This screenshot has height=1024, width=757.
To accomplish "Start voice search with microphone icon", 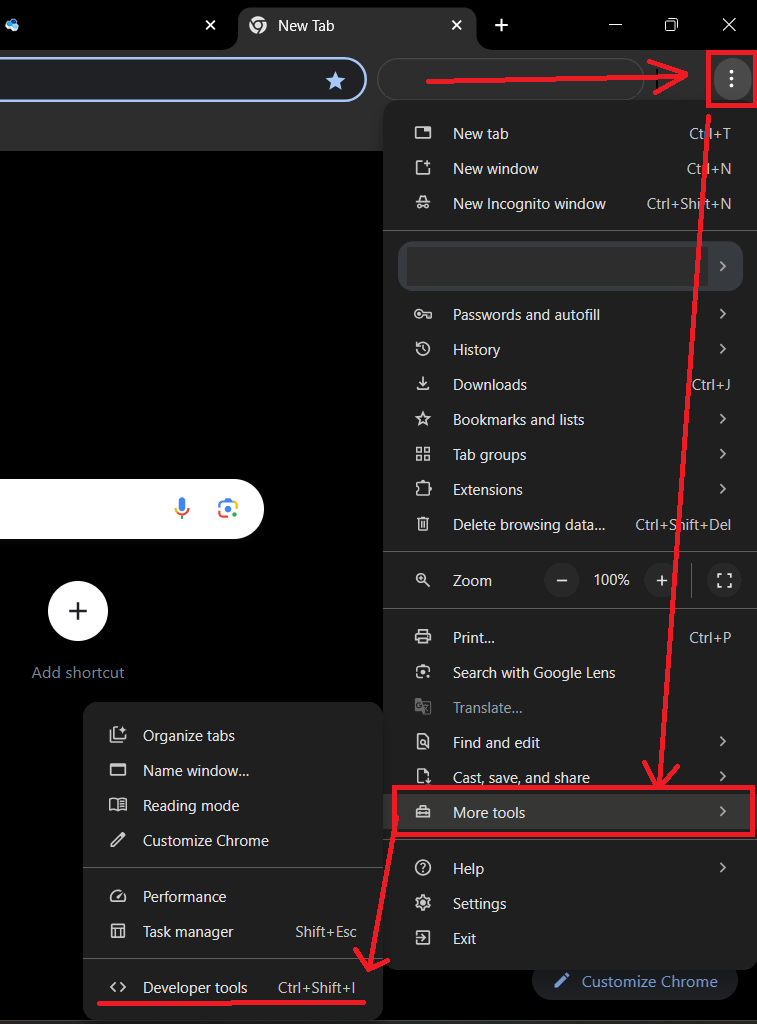I will click(182, 508).
